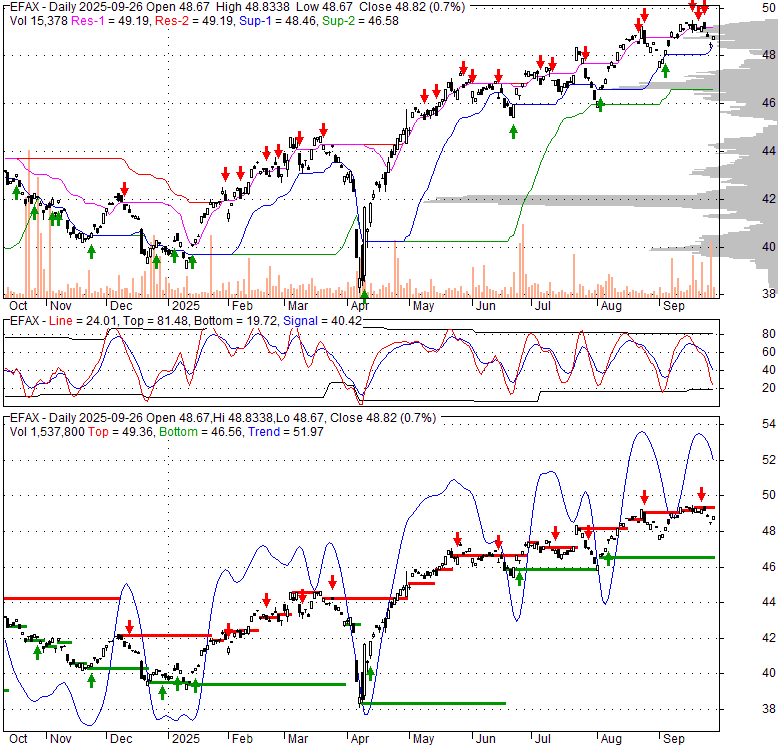Click the '60' level on the oscillator axis
This screenshot has height=745, width=780.
(769, 352)
